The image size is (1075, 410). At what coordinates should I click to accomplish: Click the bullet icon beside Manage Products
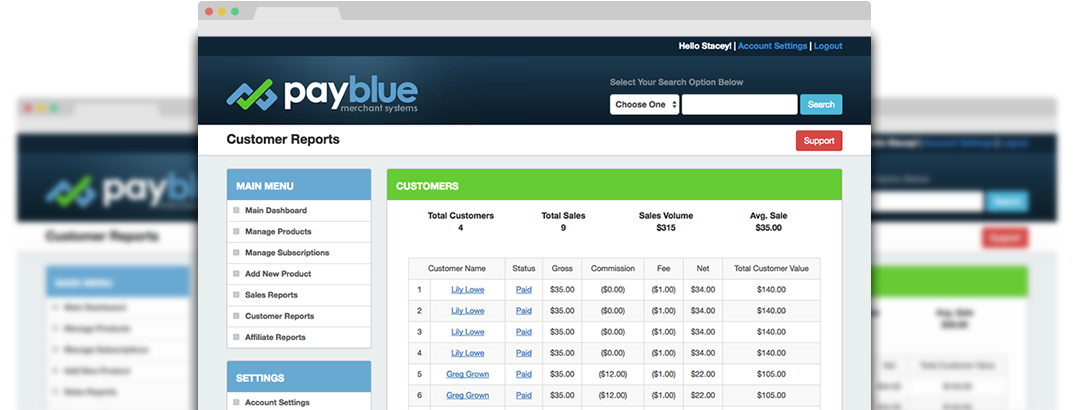click(x=237, y=232)
